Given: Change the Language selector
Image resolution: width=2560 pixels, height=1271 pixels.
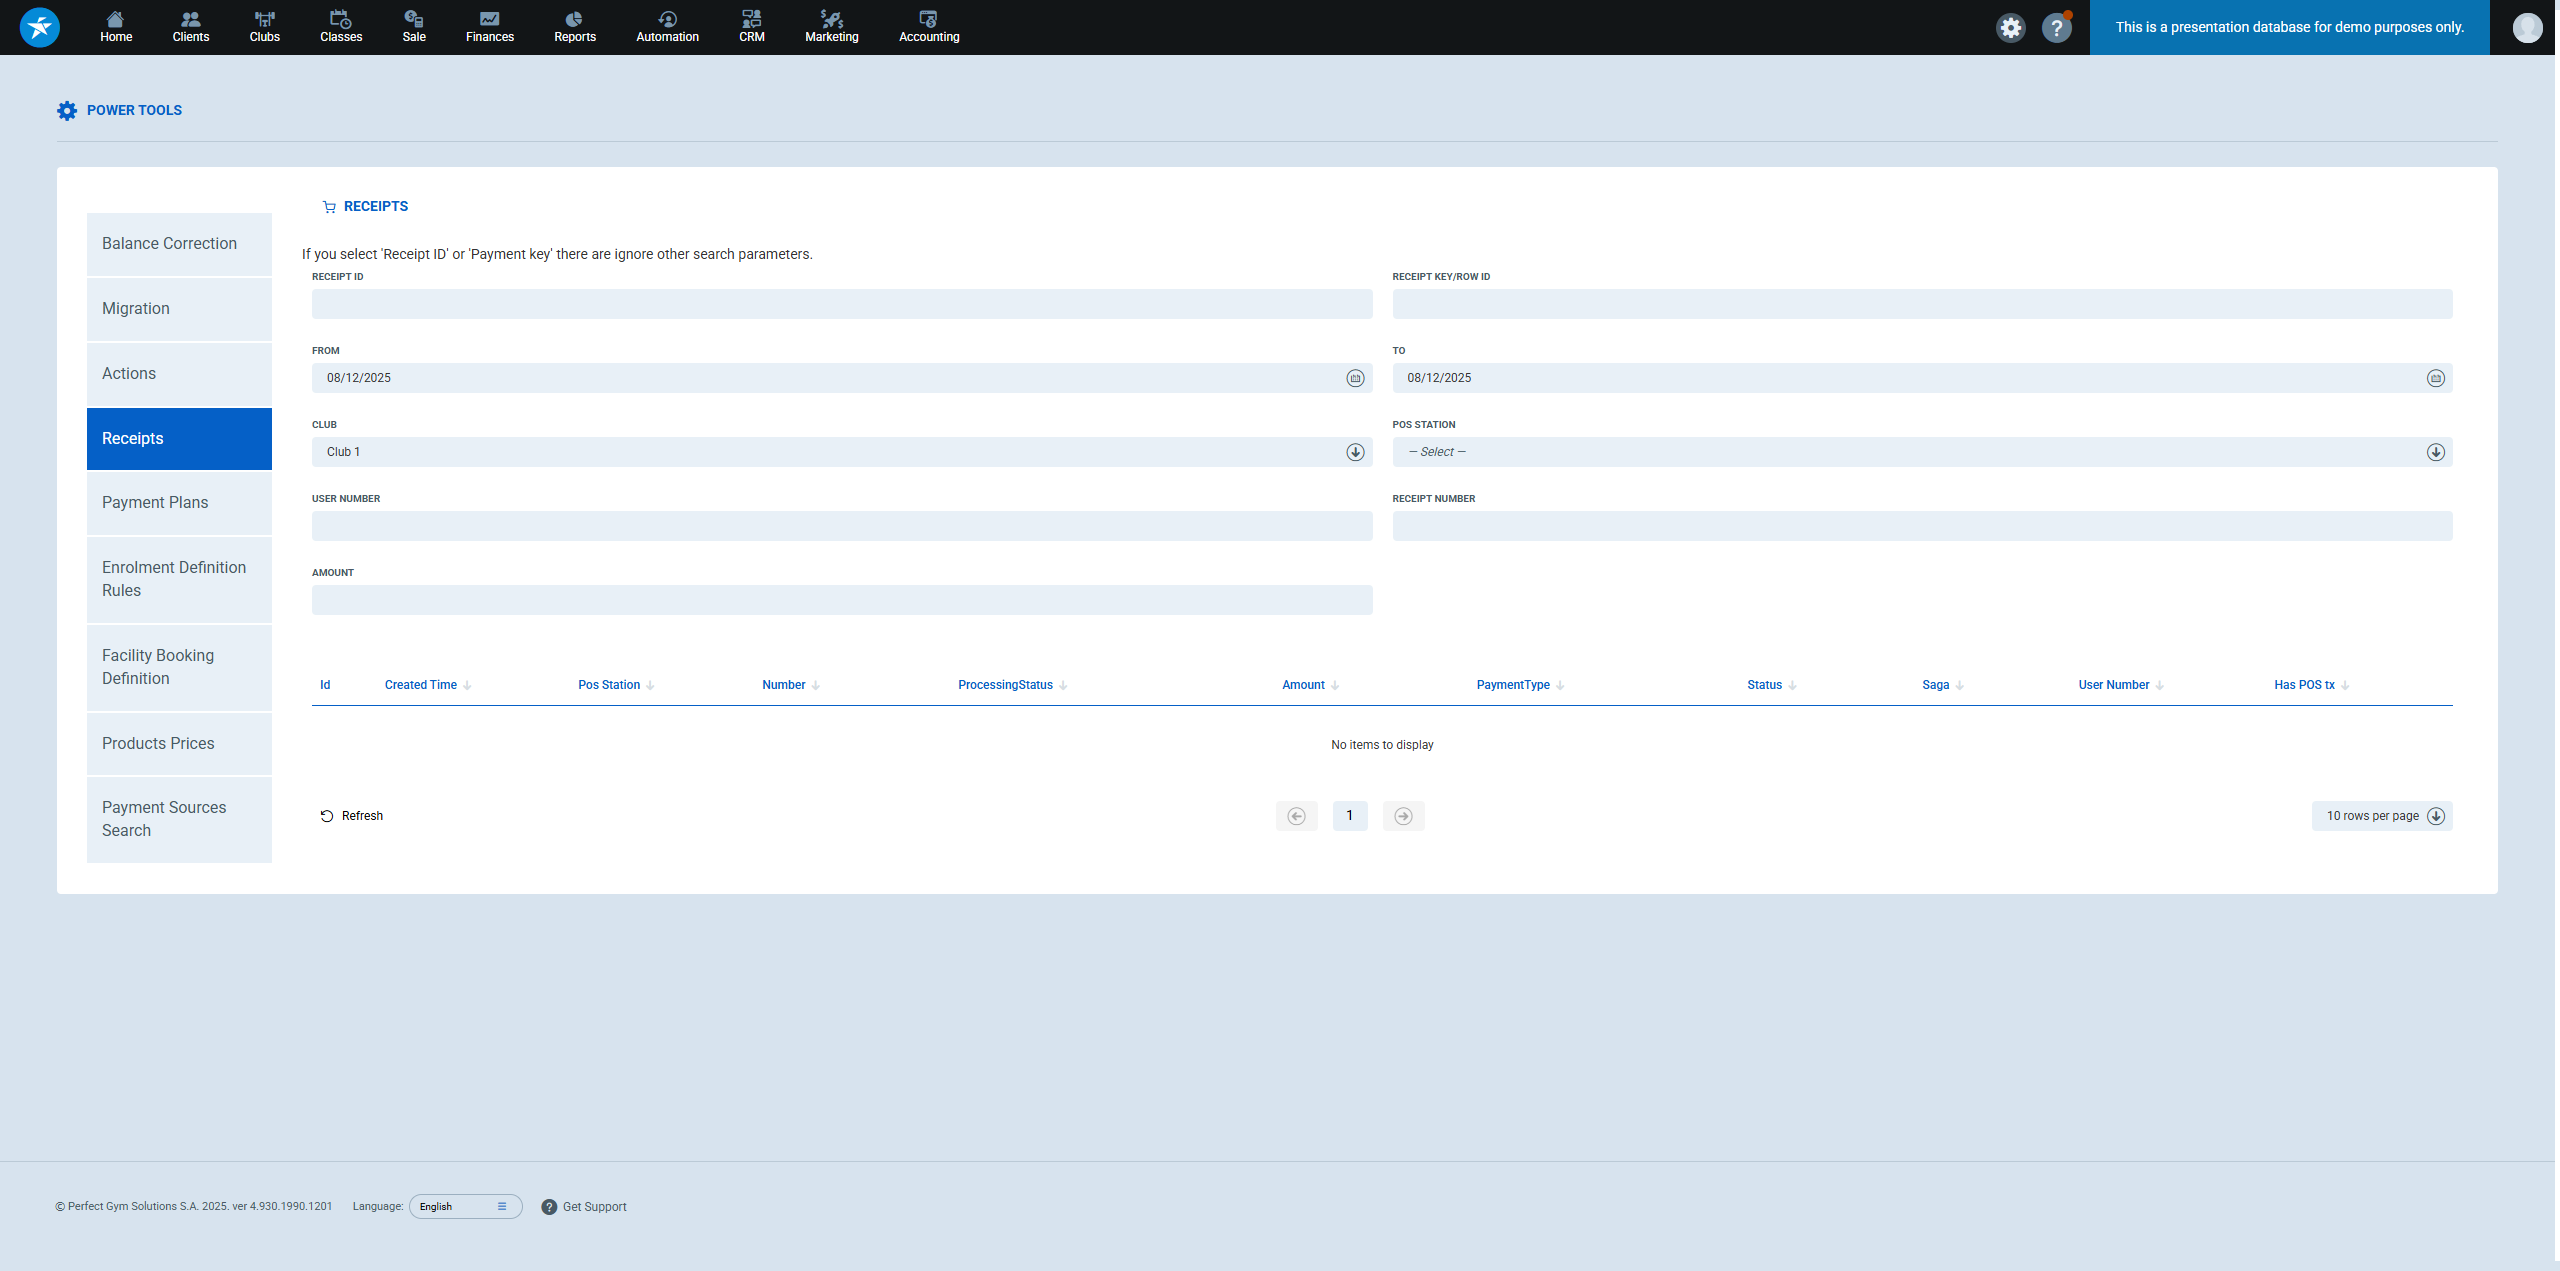Looking at the screenshot, I should (465, 1206).
